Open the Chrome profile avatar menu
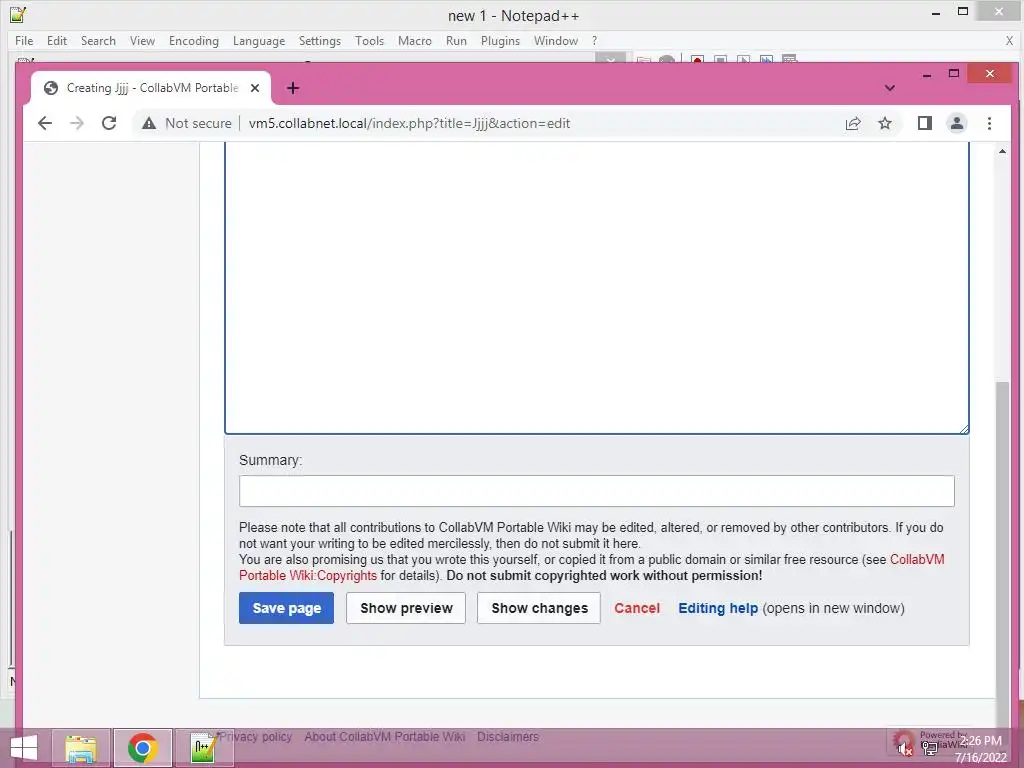Screen dimensions: 1024x768 click(x=957, y=123)
